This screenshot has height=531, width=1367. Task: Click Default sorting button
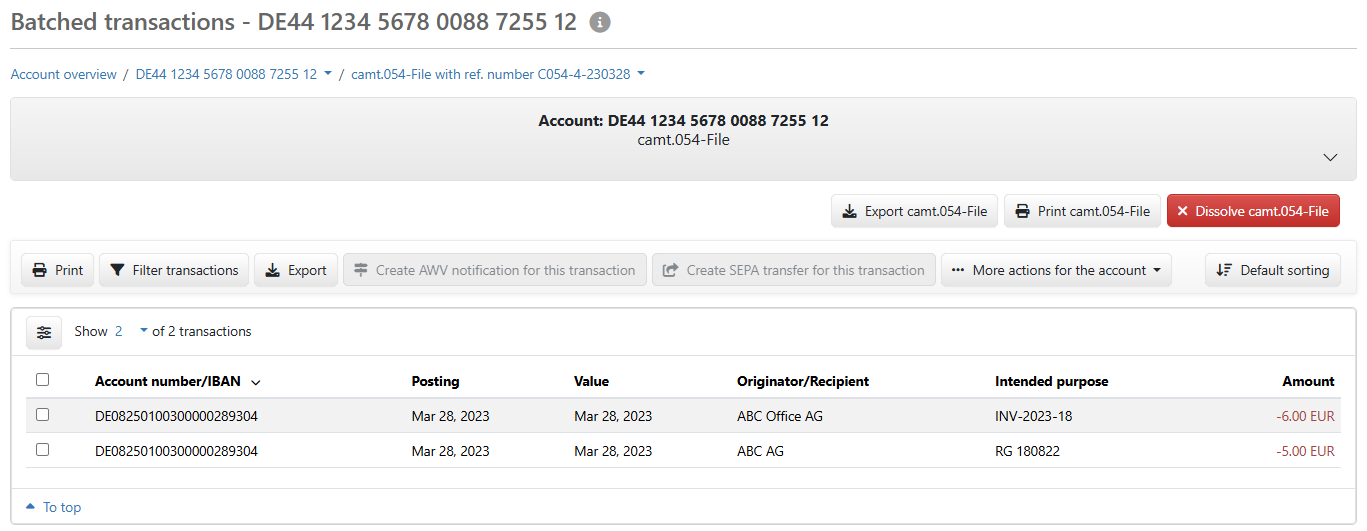1273,270
